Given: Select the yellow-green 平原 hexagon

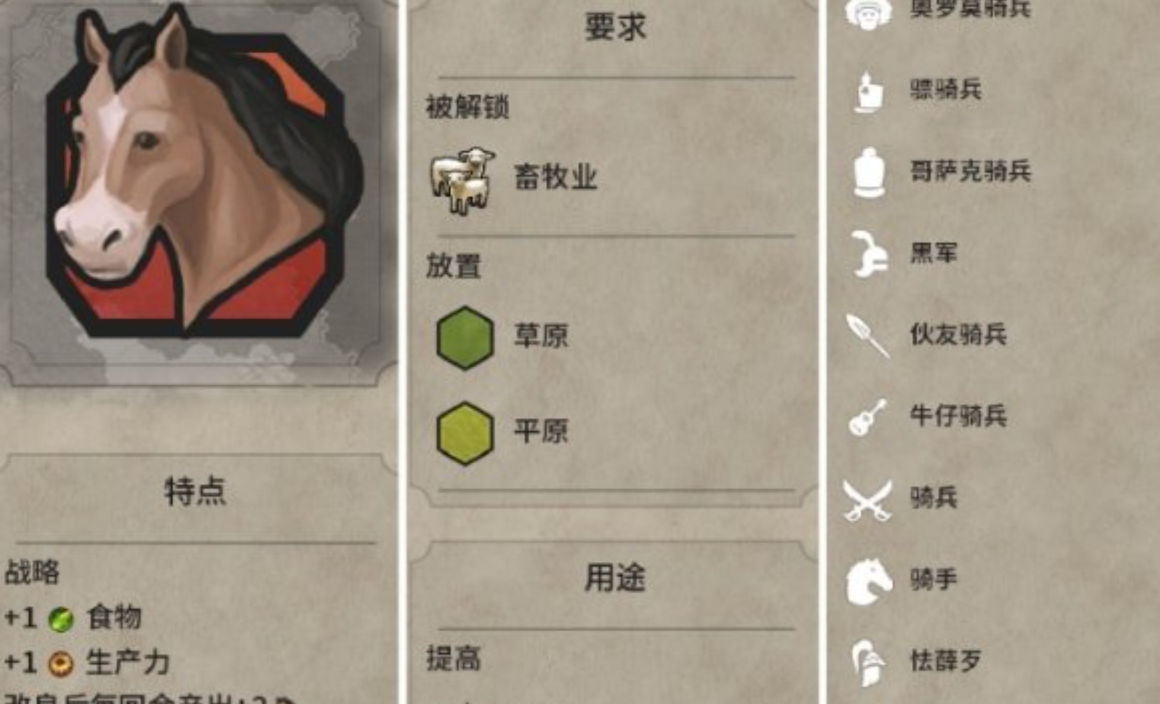Looking at the screenshot, I should [x=465, y=433].
